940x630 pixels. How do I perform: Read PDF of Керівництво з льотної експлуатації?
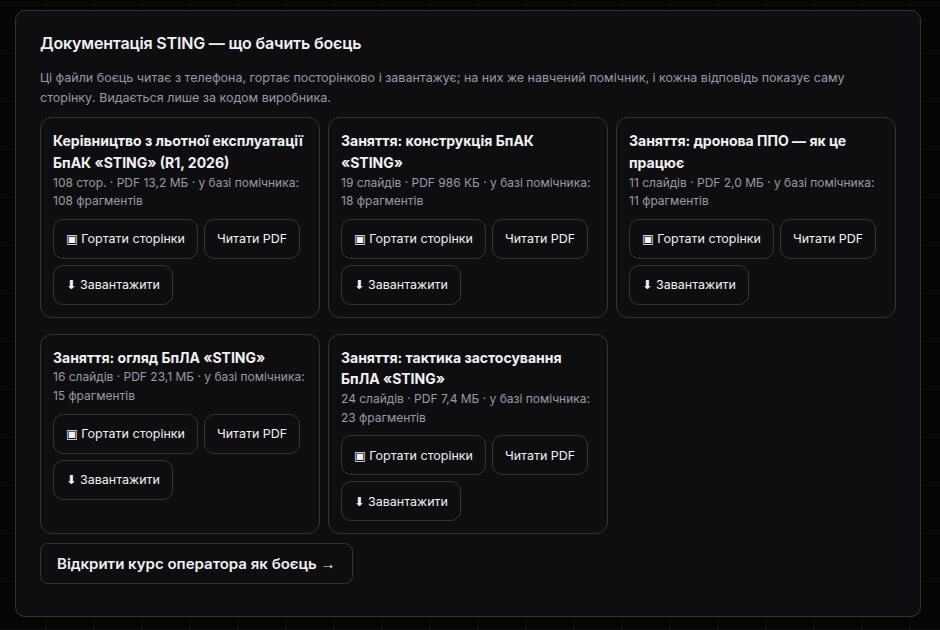(x=252, y=239)
